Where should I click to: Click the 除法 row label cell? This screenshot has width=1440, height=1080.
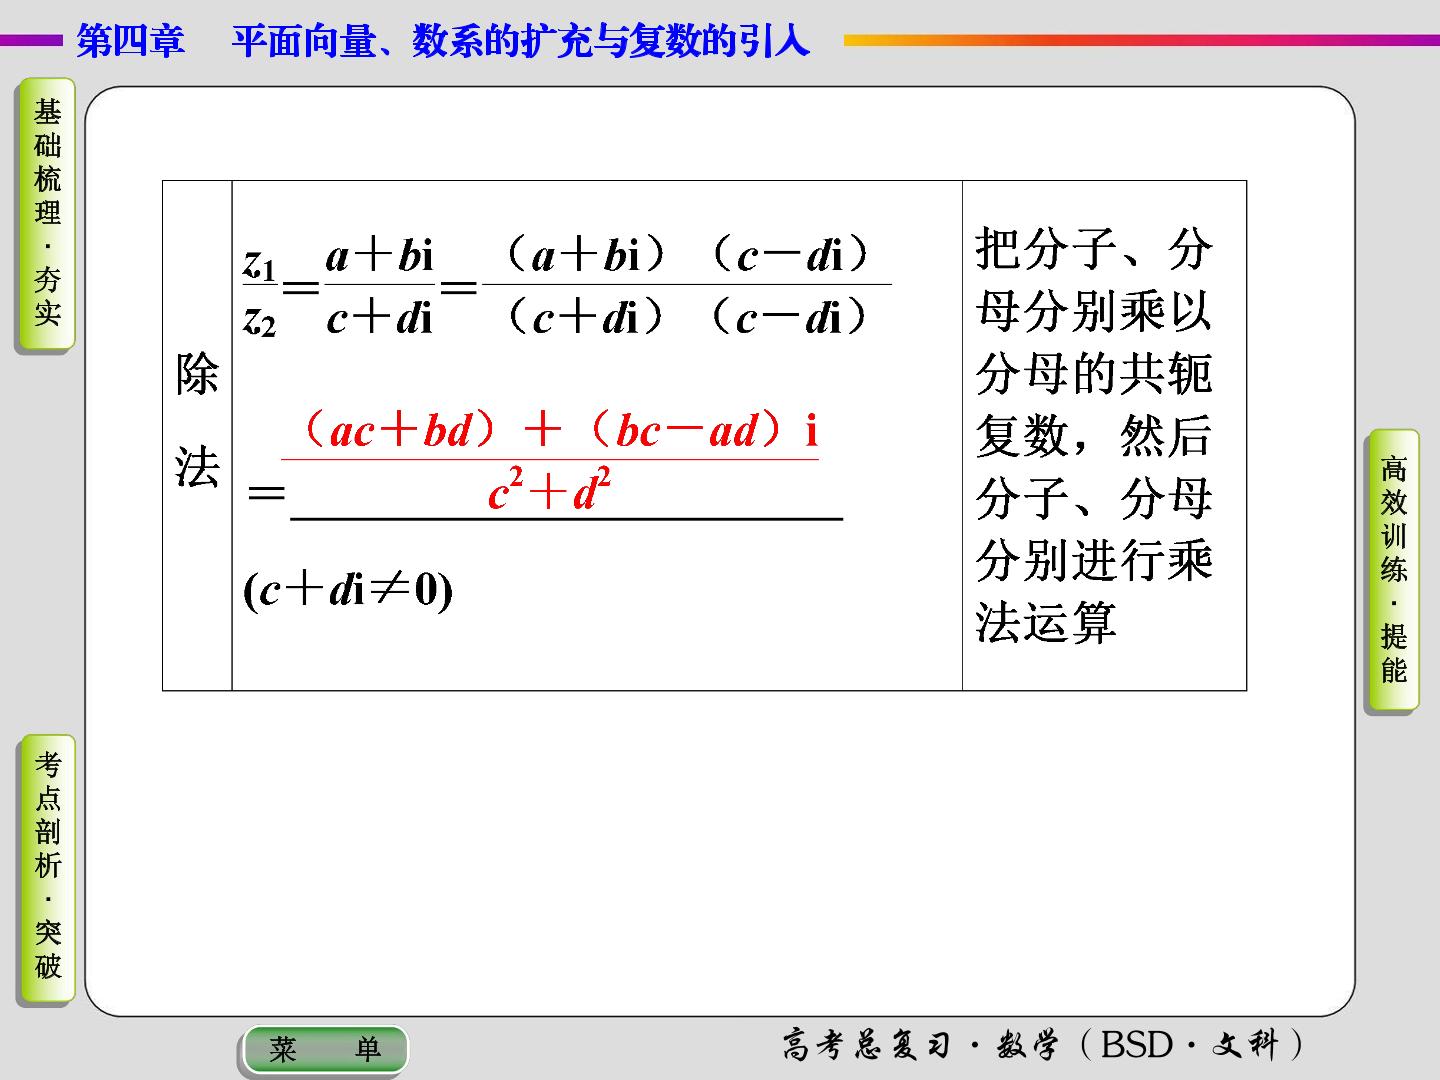[197, 435]
